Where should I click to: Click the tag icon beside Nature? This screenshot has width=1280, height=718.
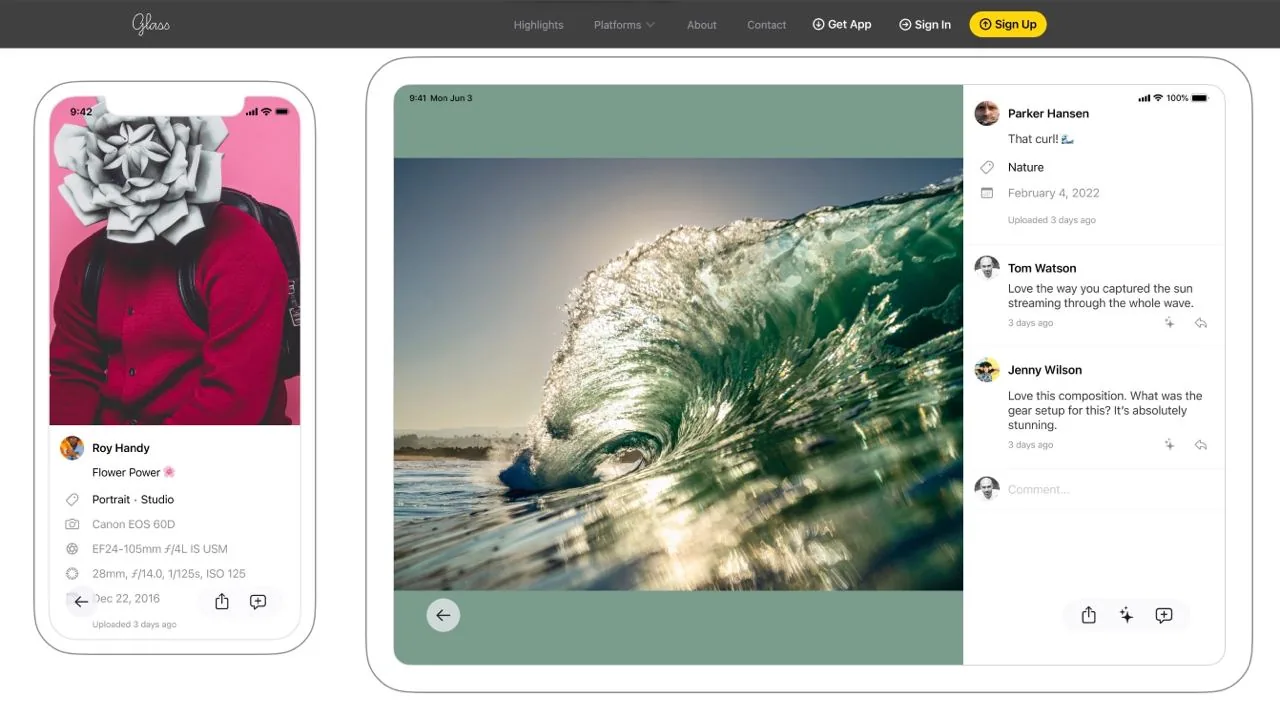(987, 167)
